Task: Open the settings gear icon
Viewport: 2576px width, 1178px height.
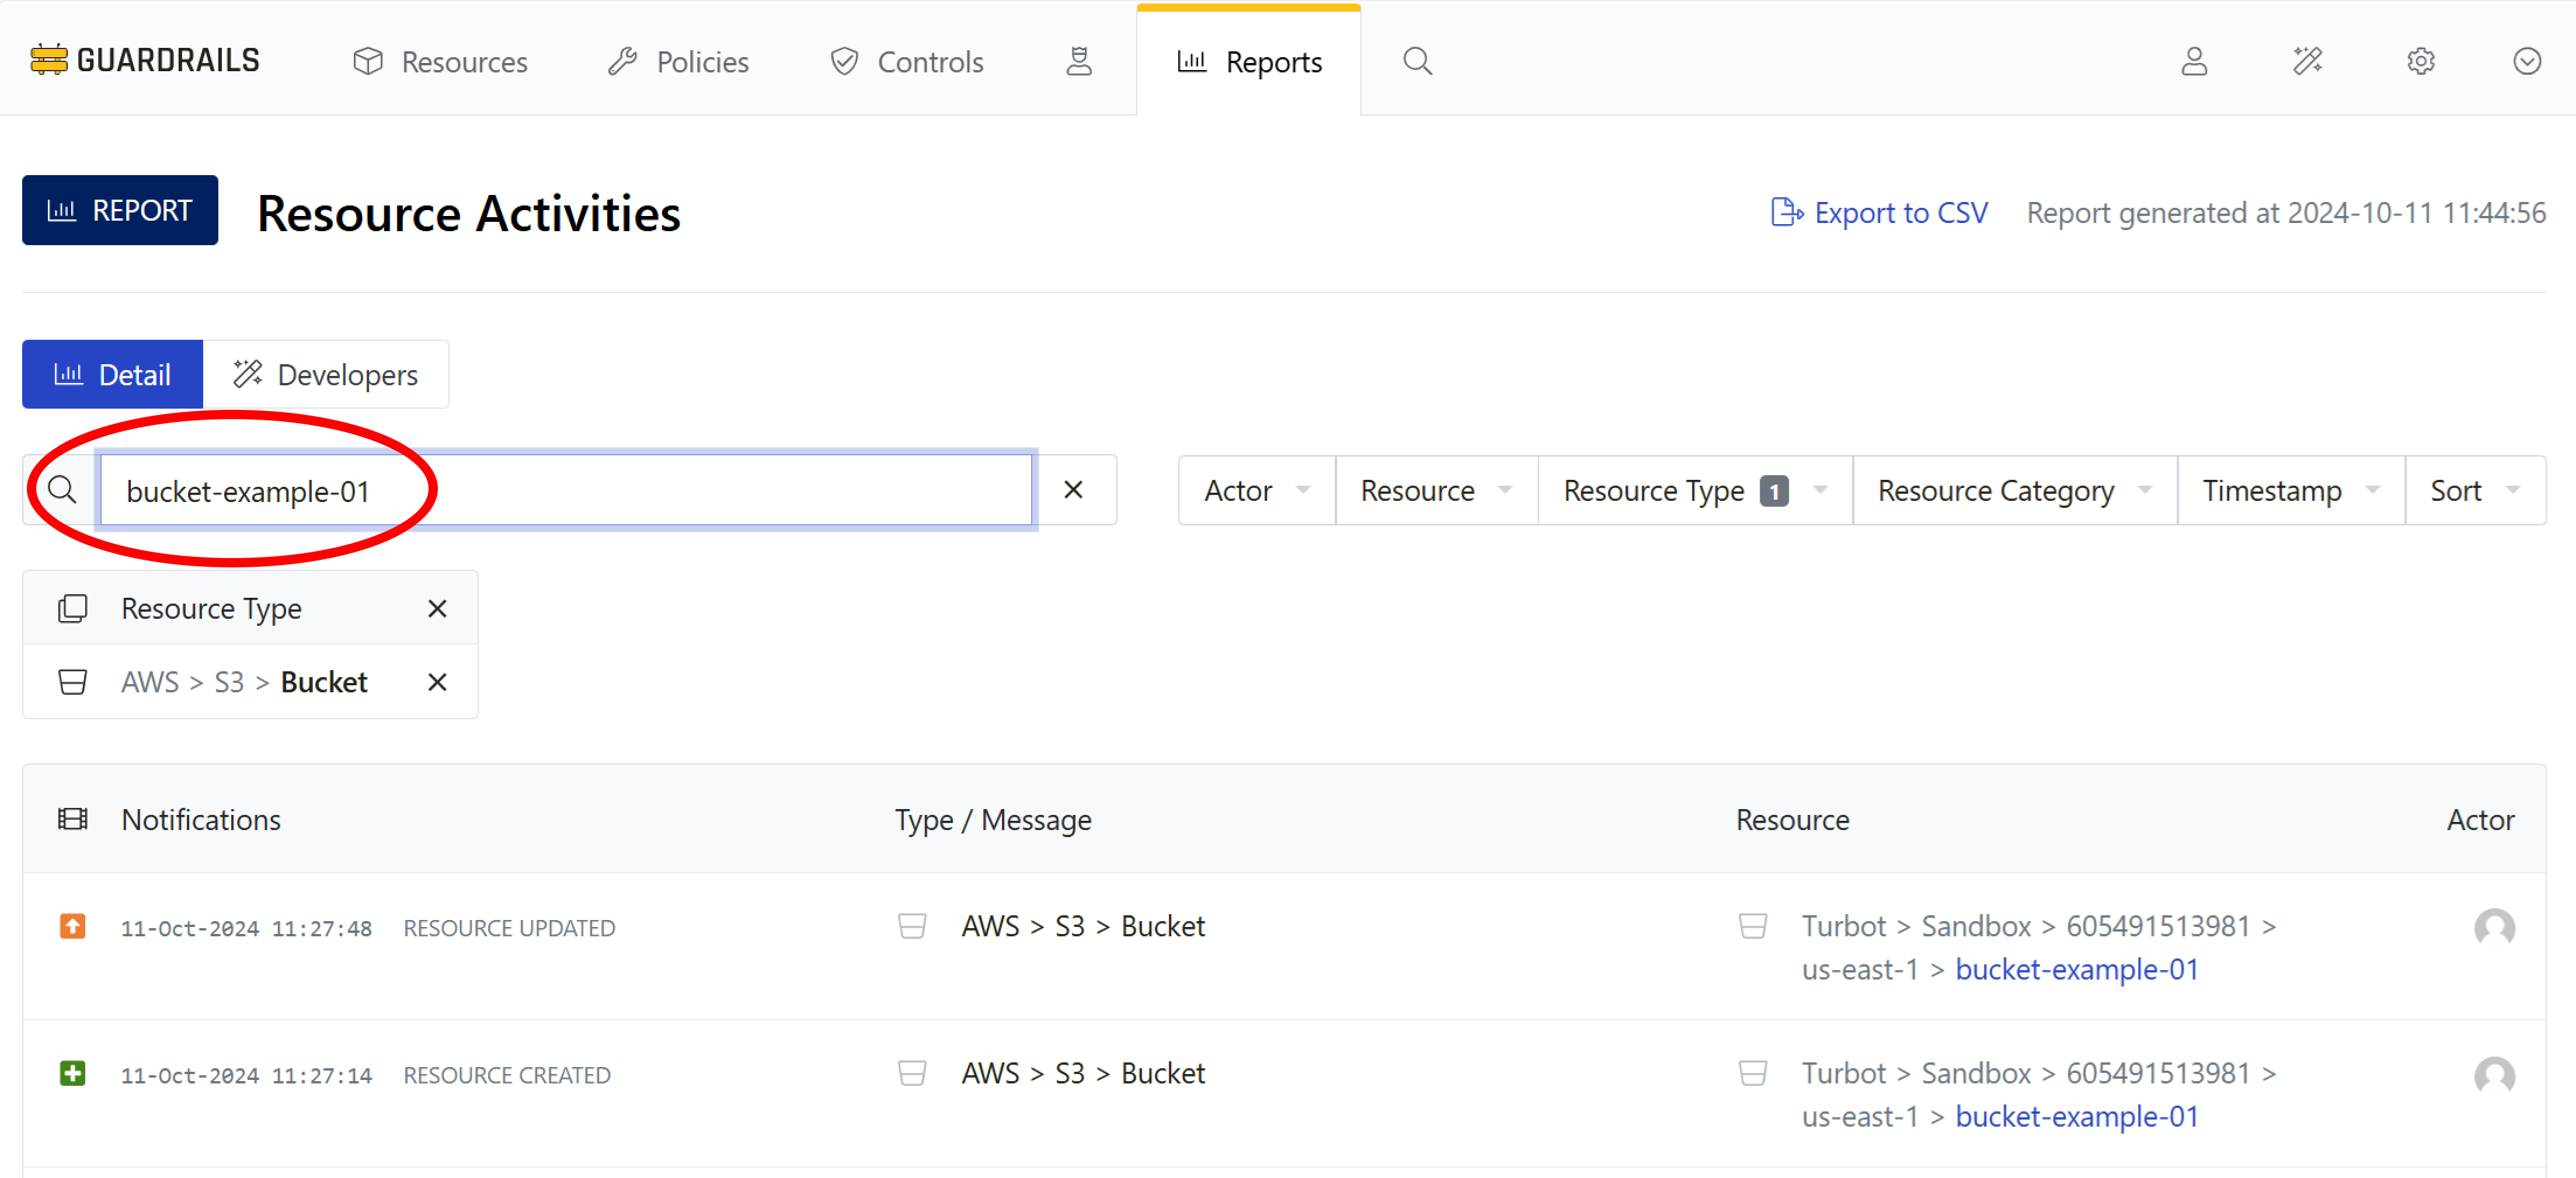Action: (2420, 61)
